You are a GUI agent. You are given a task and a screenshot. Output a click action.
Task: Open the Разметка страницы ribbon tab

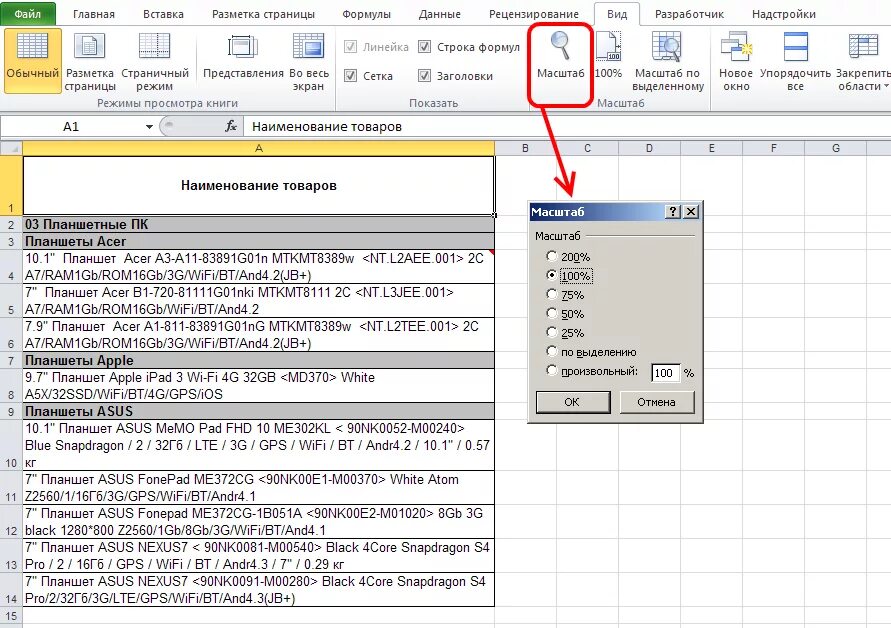[x=263, y=14]
